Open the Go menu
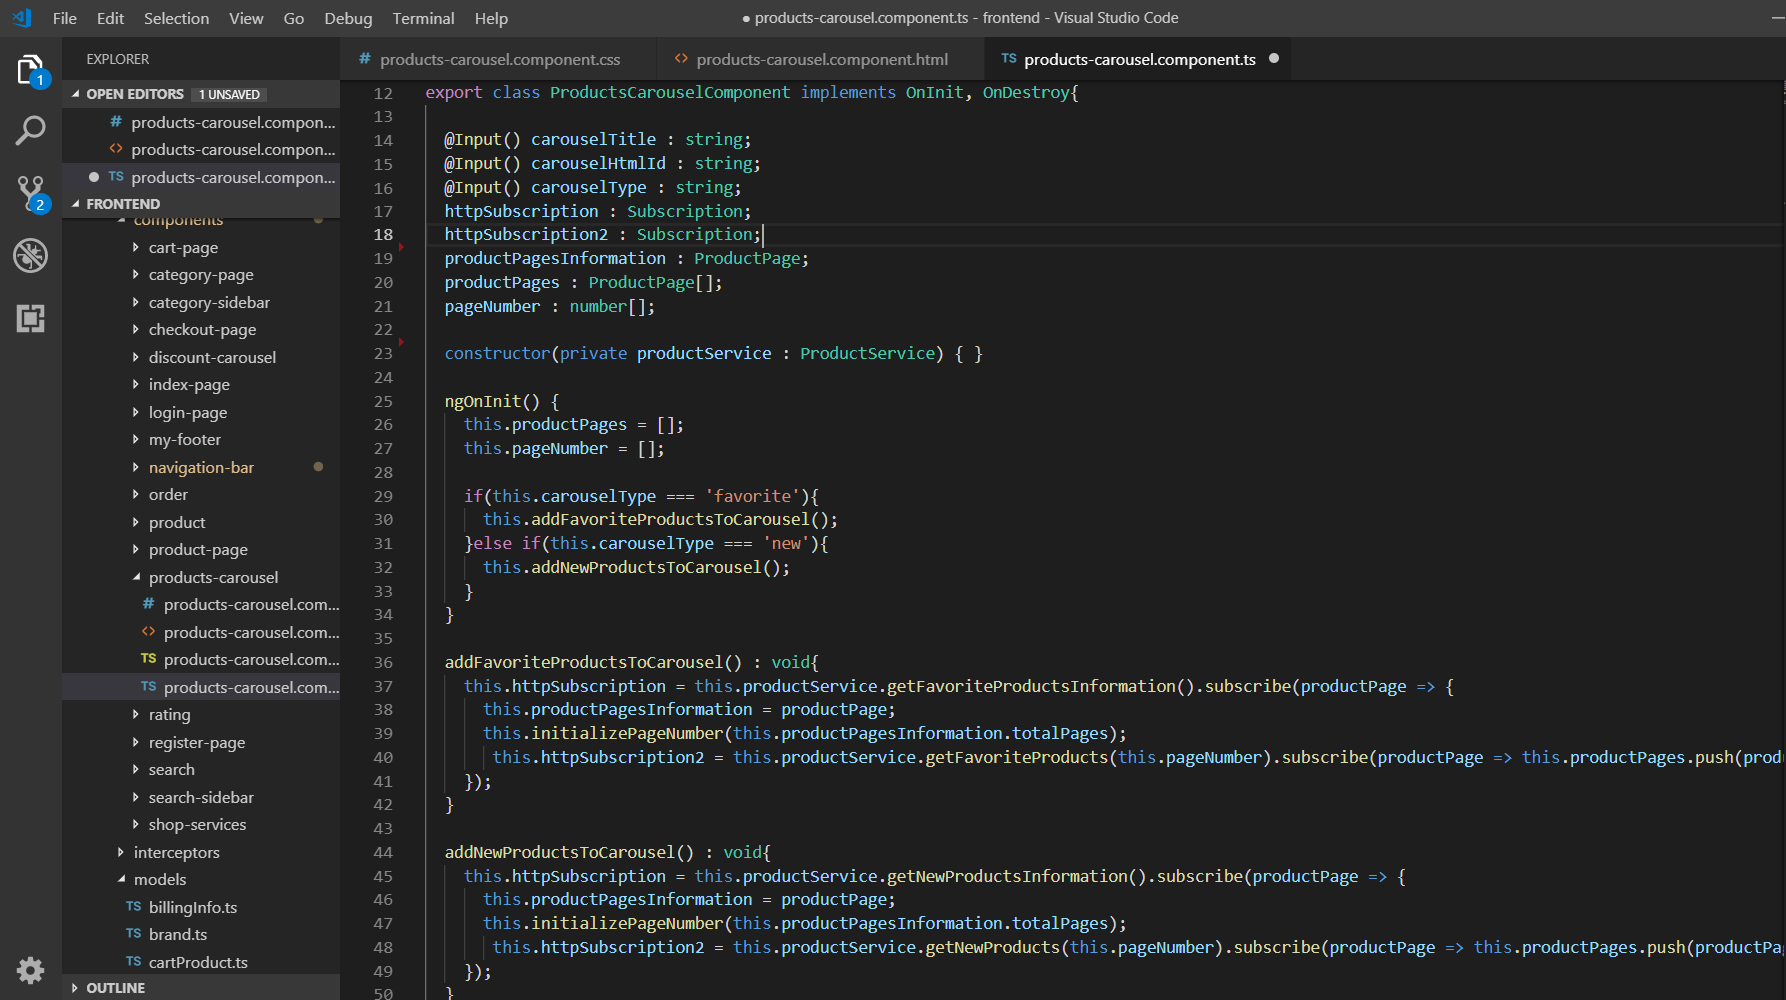 pyautogui.click(x=294, y=18)
